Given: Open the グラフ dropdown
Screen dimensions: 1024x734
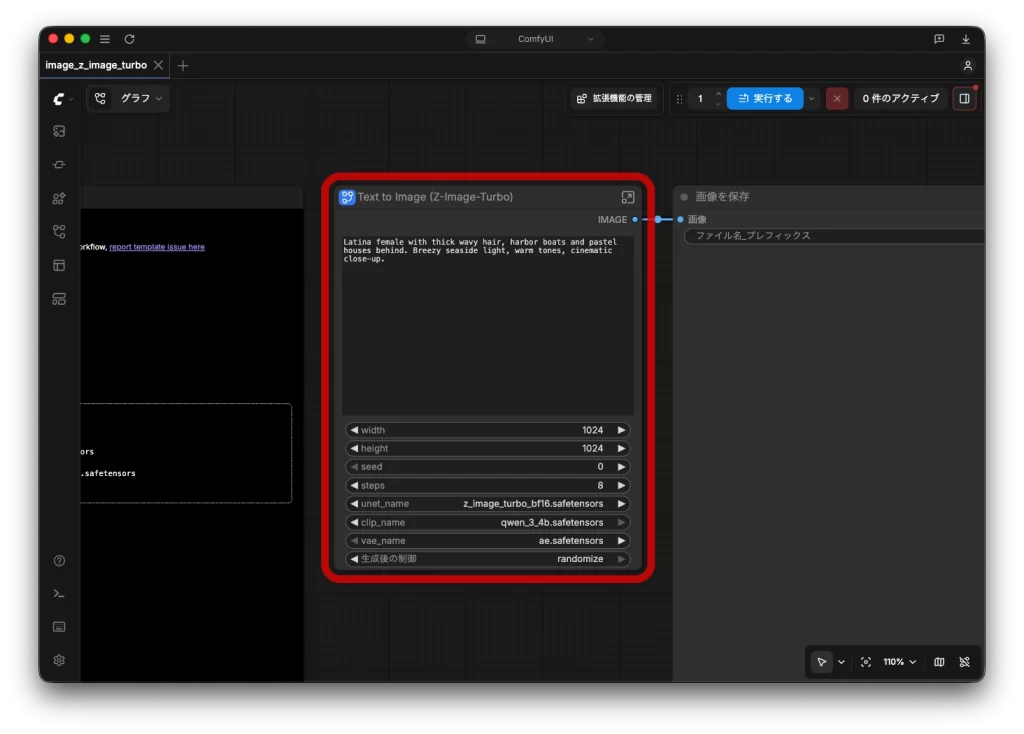Looking at the screenshot, I should coord(141,99).
